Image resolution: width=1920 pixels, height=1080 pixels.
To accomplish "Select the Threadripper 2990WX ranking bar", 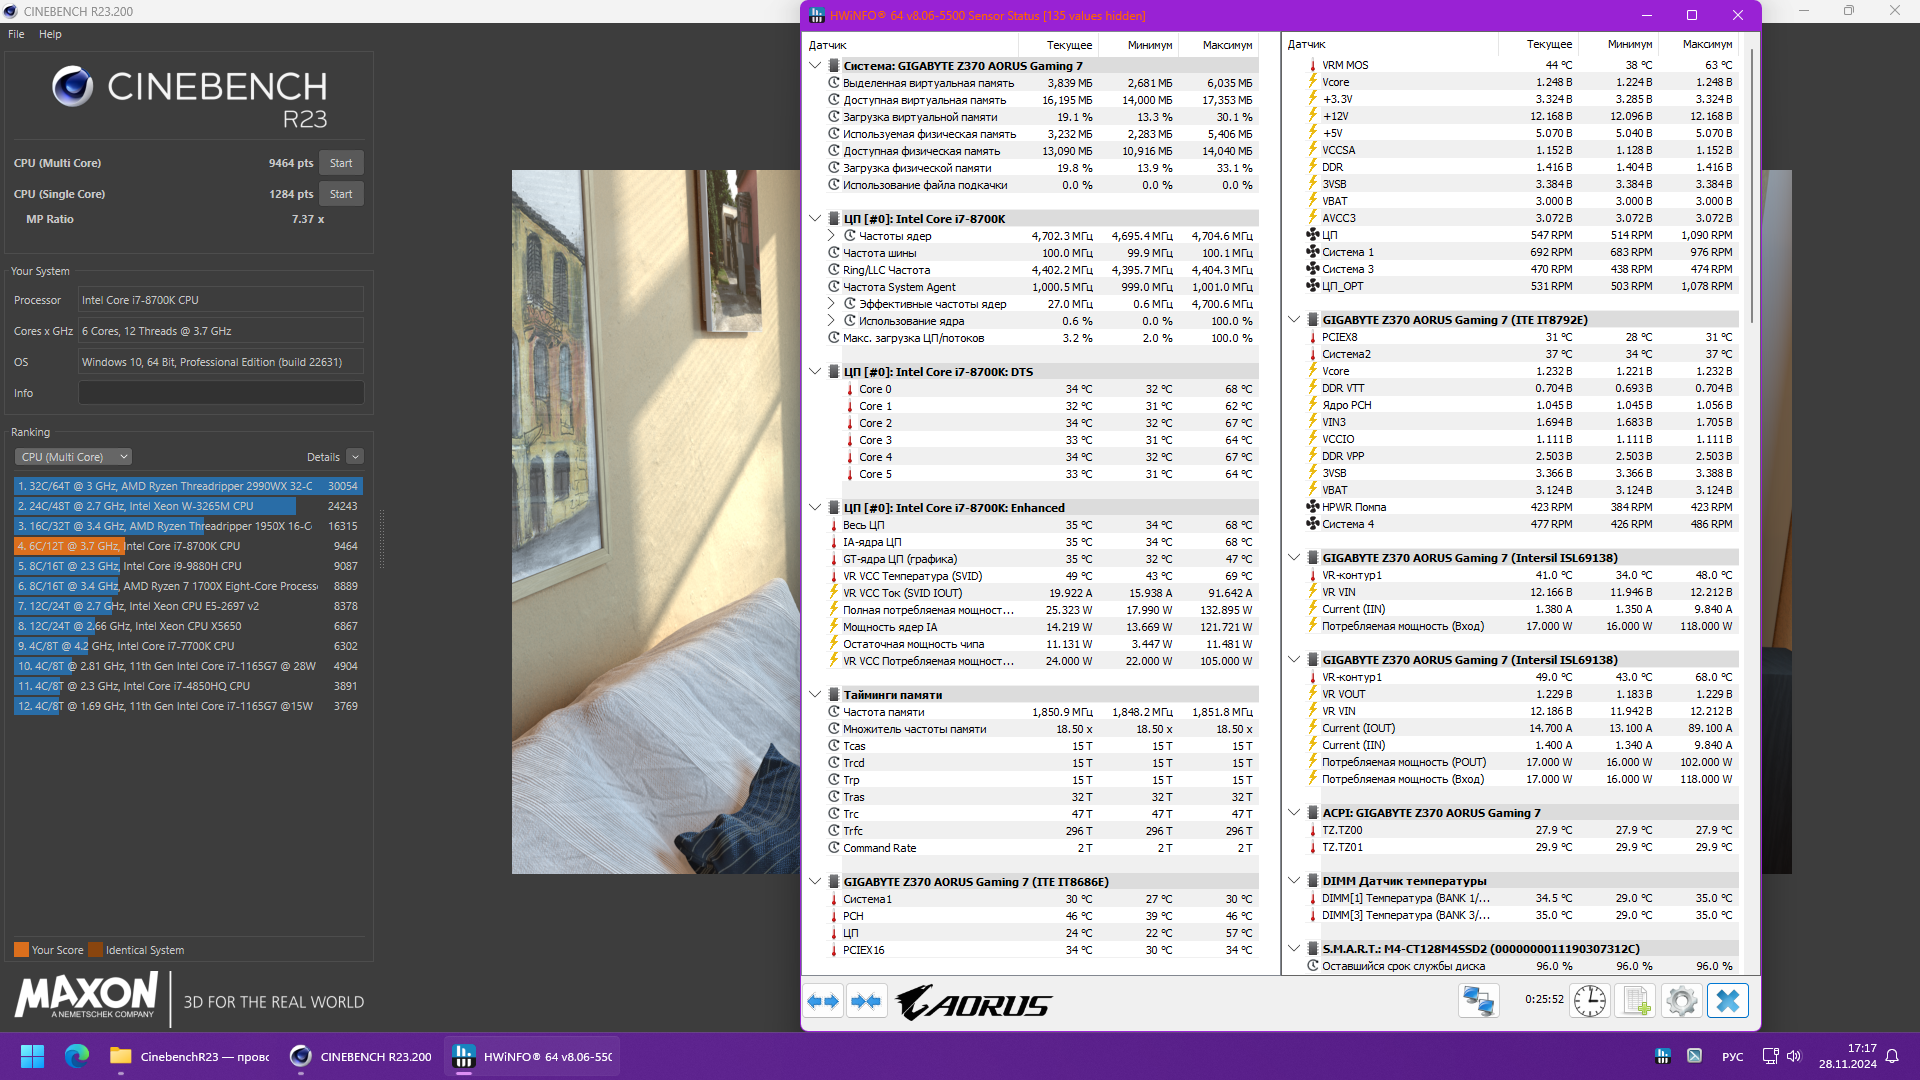I will (188, 486).
